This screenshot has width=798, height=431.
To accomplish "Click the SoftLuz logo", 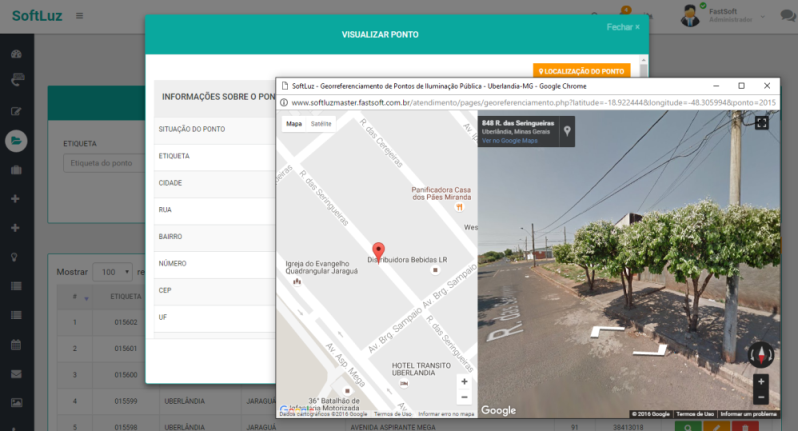I will (37, 16).
